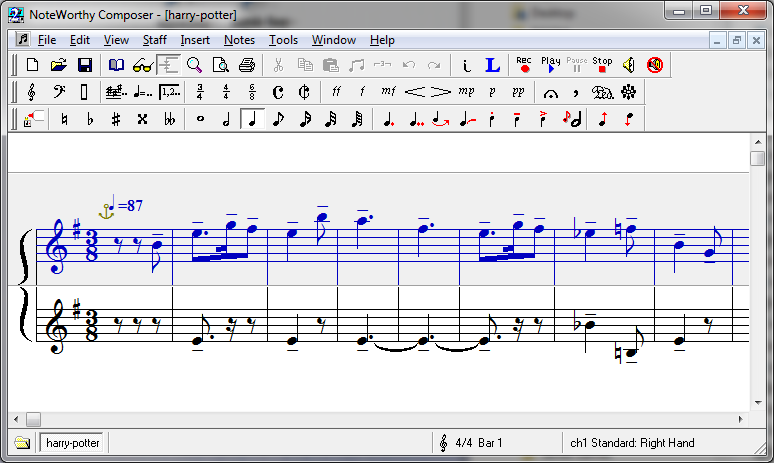Insert a treble clef
774x463 pixels.
(32, 92)
